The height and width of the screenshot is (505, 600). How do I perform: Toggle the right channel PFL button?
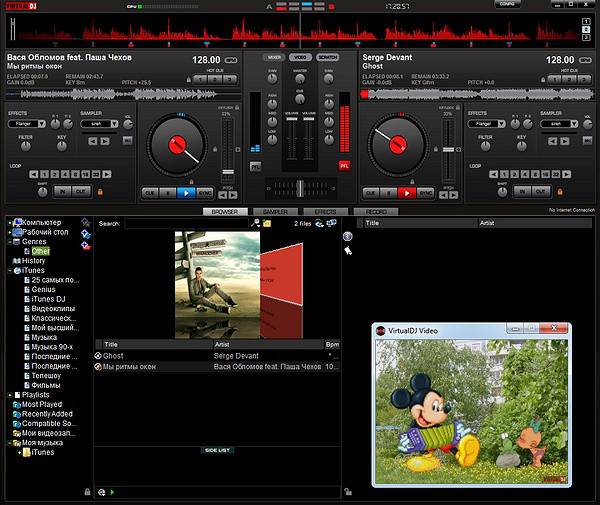pyautogui.click(x=345, y=165)
